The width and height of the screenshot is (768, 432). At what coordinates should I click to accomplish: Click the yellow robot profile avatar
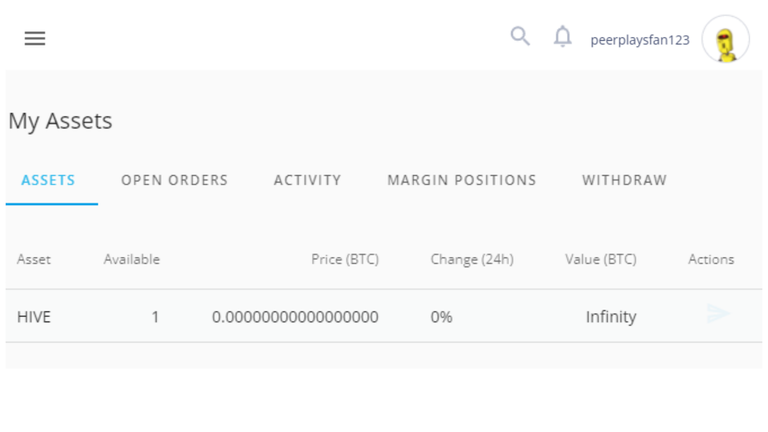[725, 39]
